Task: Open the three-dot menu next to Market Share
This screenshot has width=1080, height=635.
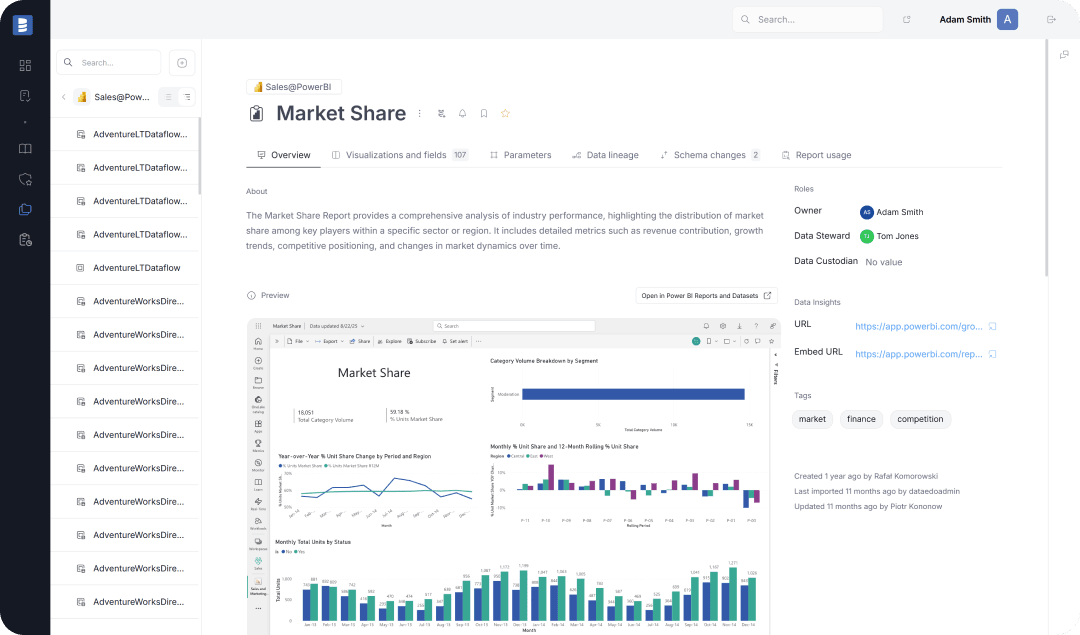Action: (420, 113)
